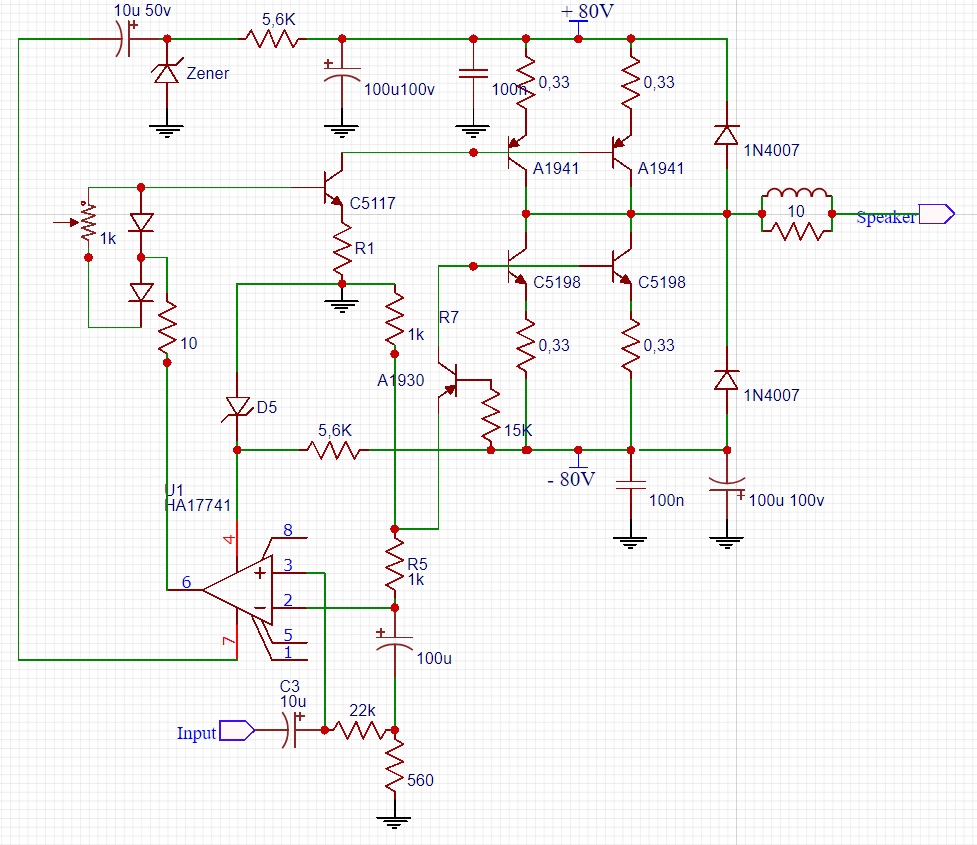Select the HA17741 op-amp symbol
The height and width of the screenshot is (845, 977).
point(237,590)
